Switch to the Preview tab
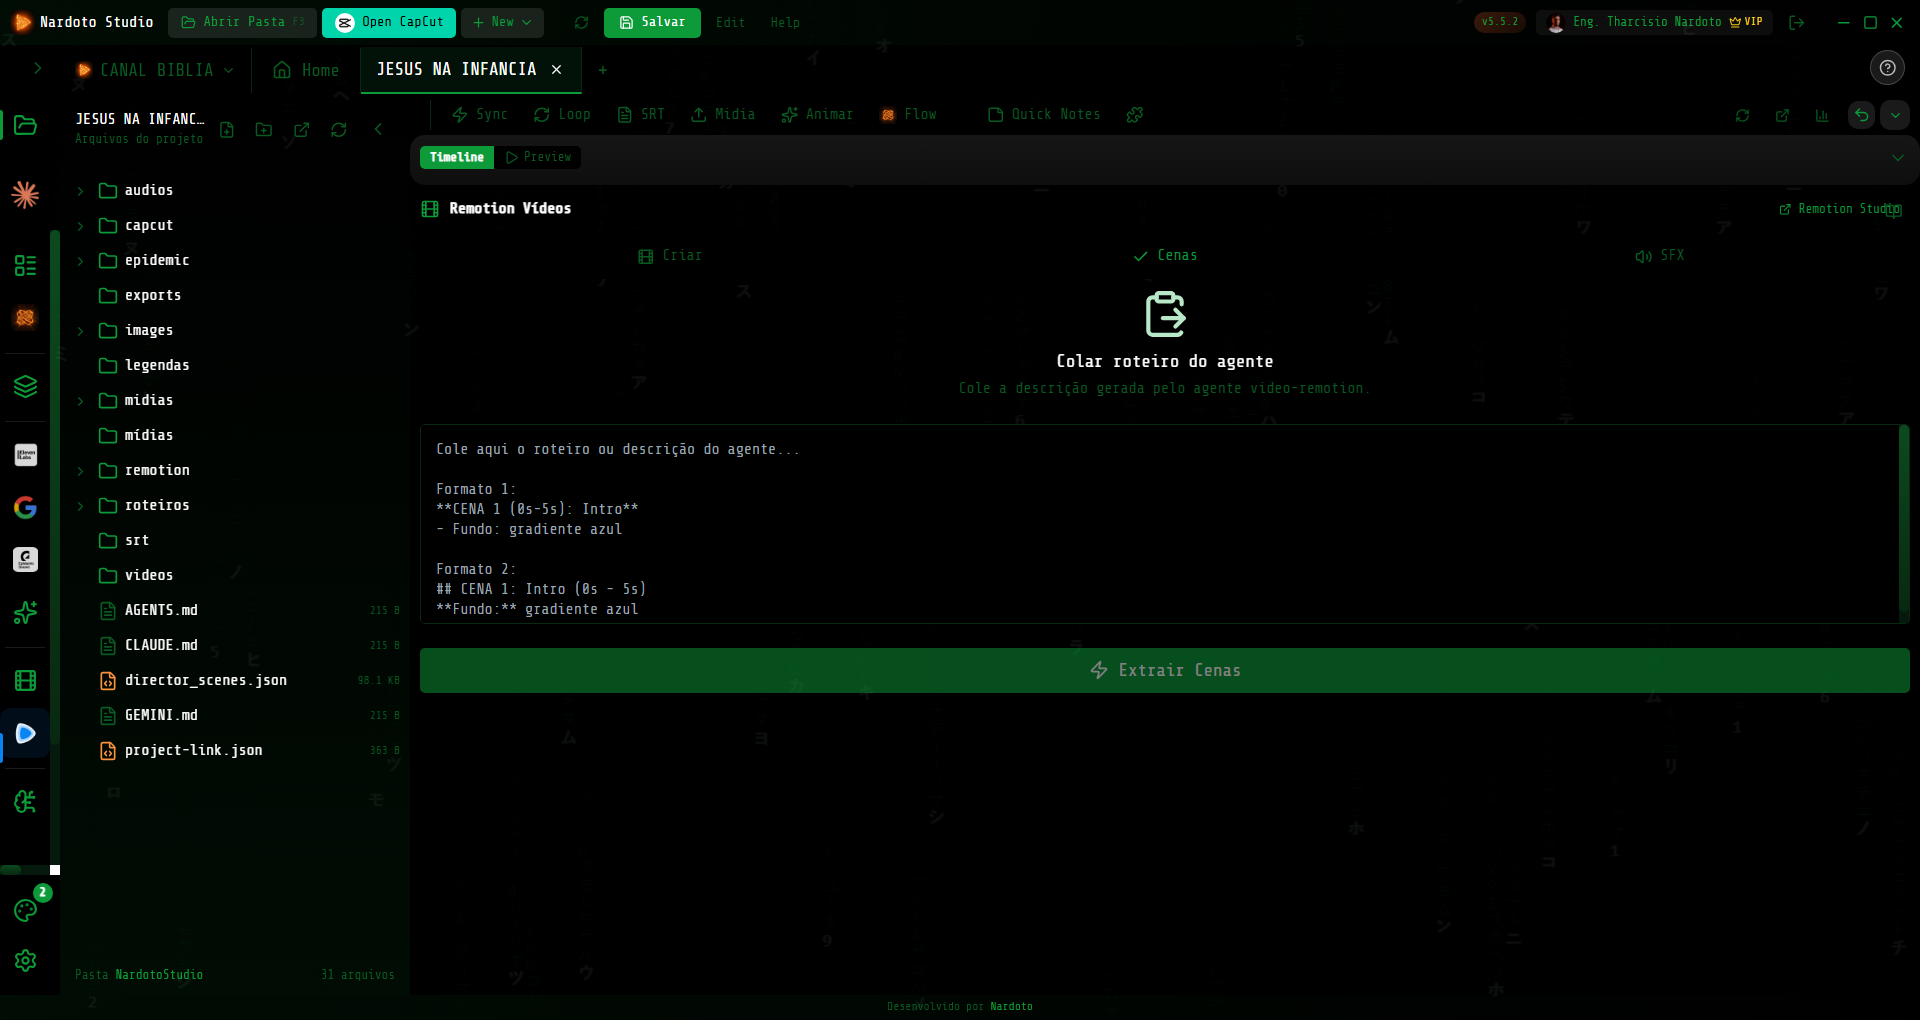This screenshot has width=1920, height=1020. (x=539, y=157)
